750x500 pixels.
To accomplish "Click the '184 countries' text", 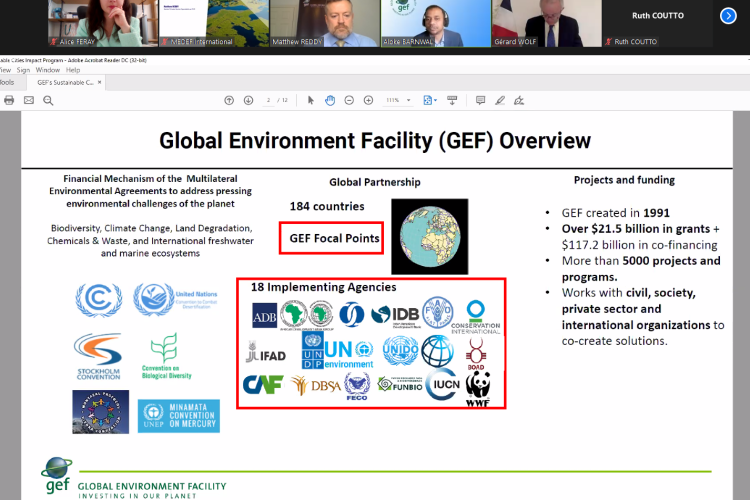I will click(x=327, y=206).
